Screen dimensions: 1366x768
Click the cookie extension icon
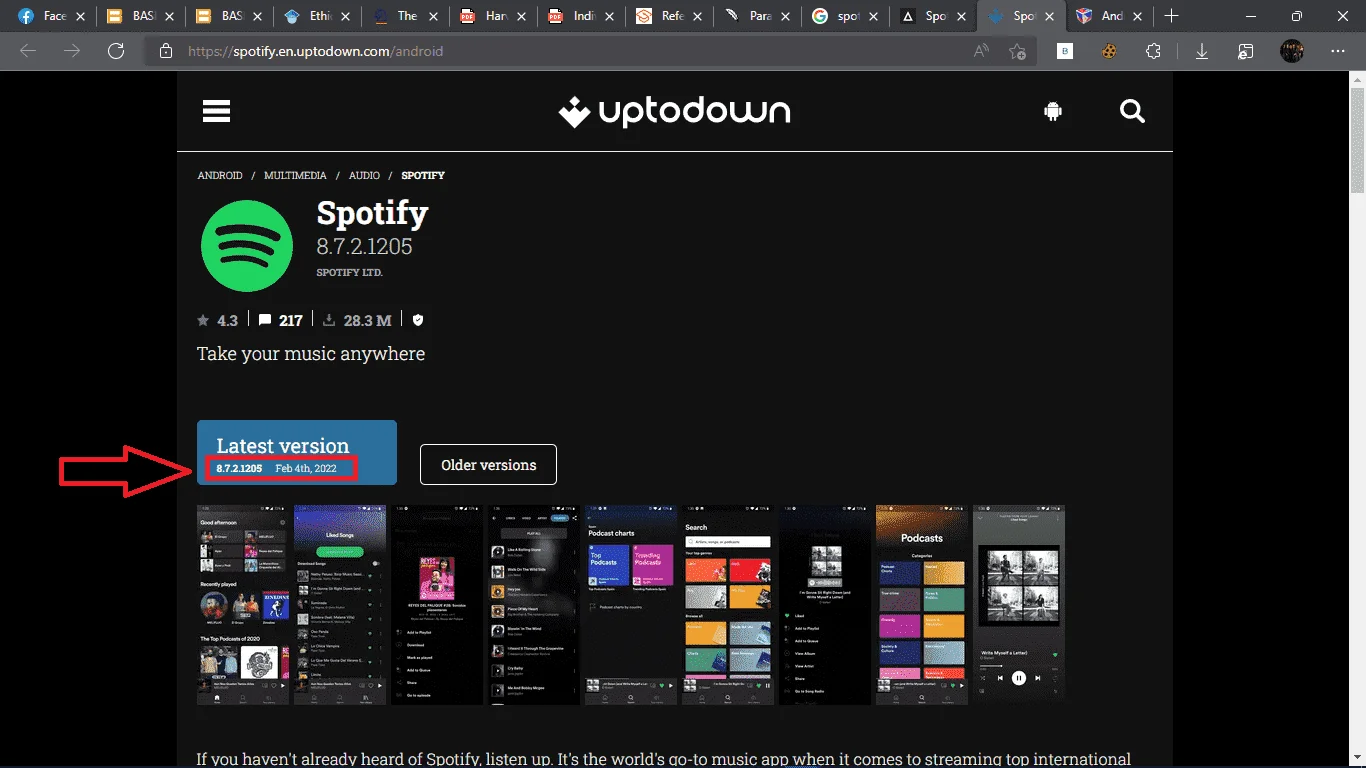point(1109,51)
